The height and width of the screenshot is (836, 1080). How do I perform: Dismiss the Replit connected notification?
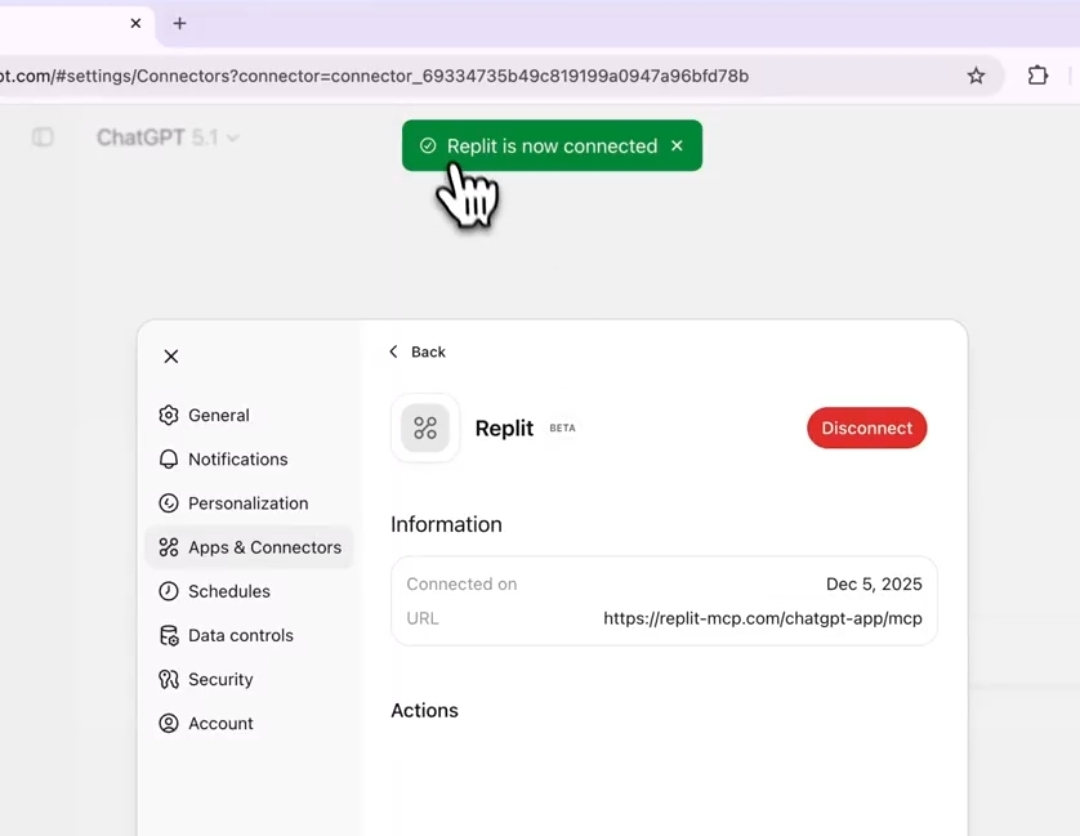coord(677,146)
